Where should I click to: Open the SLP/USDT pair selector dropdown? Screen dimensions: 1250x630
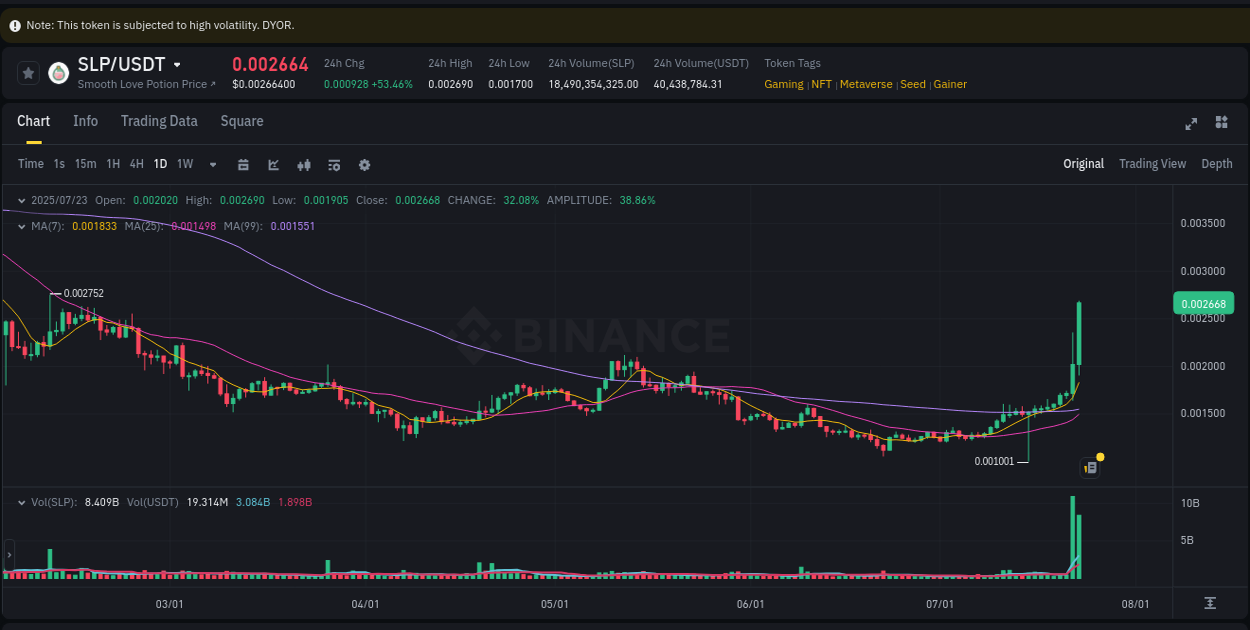[x=178, y=63]
